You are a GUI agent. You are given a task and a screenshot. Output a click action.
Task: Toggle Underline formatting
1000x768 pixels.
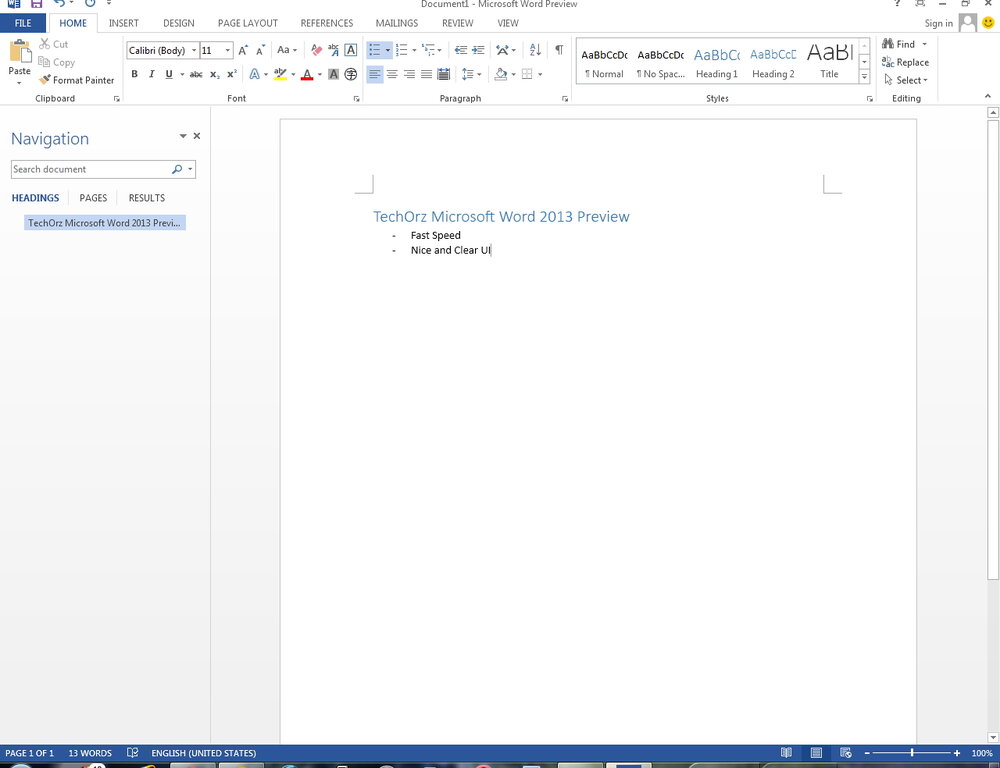(x=168, y=74)
